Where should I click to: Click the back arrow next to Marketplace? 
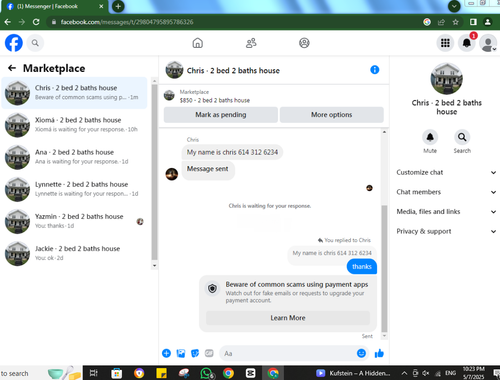pos(12,68)
